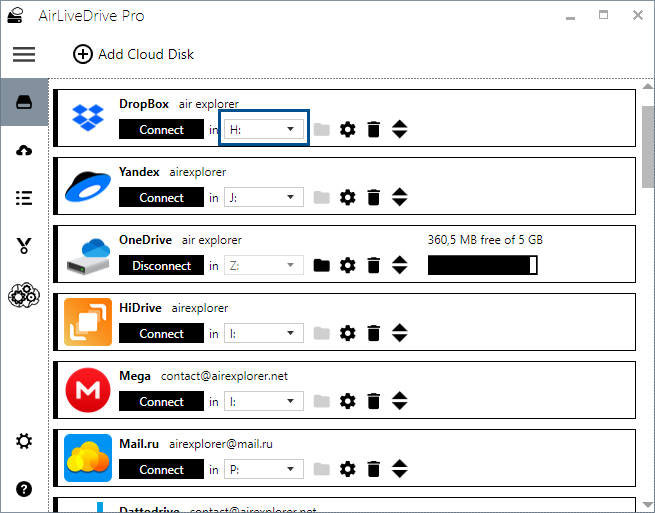
Task: Disconnect the OneDrive disk
Action: (161, 265)
